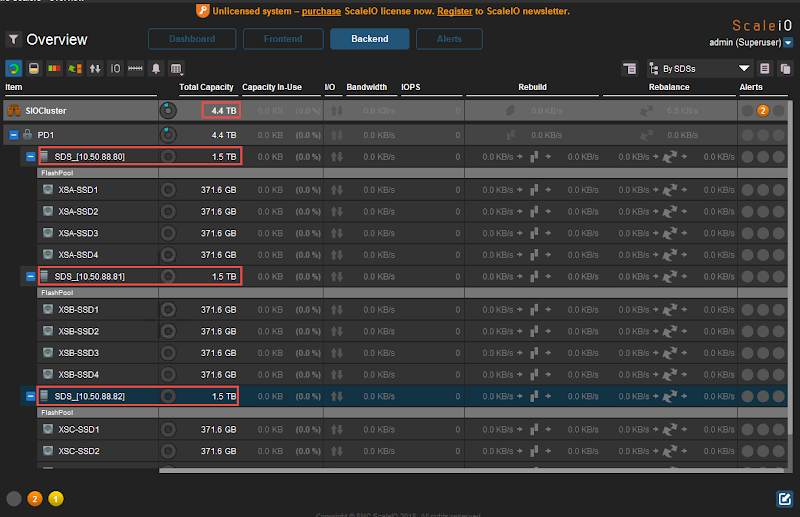Click the orange license key icon in banner
800x517 pixels.
coord(203,10)
